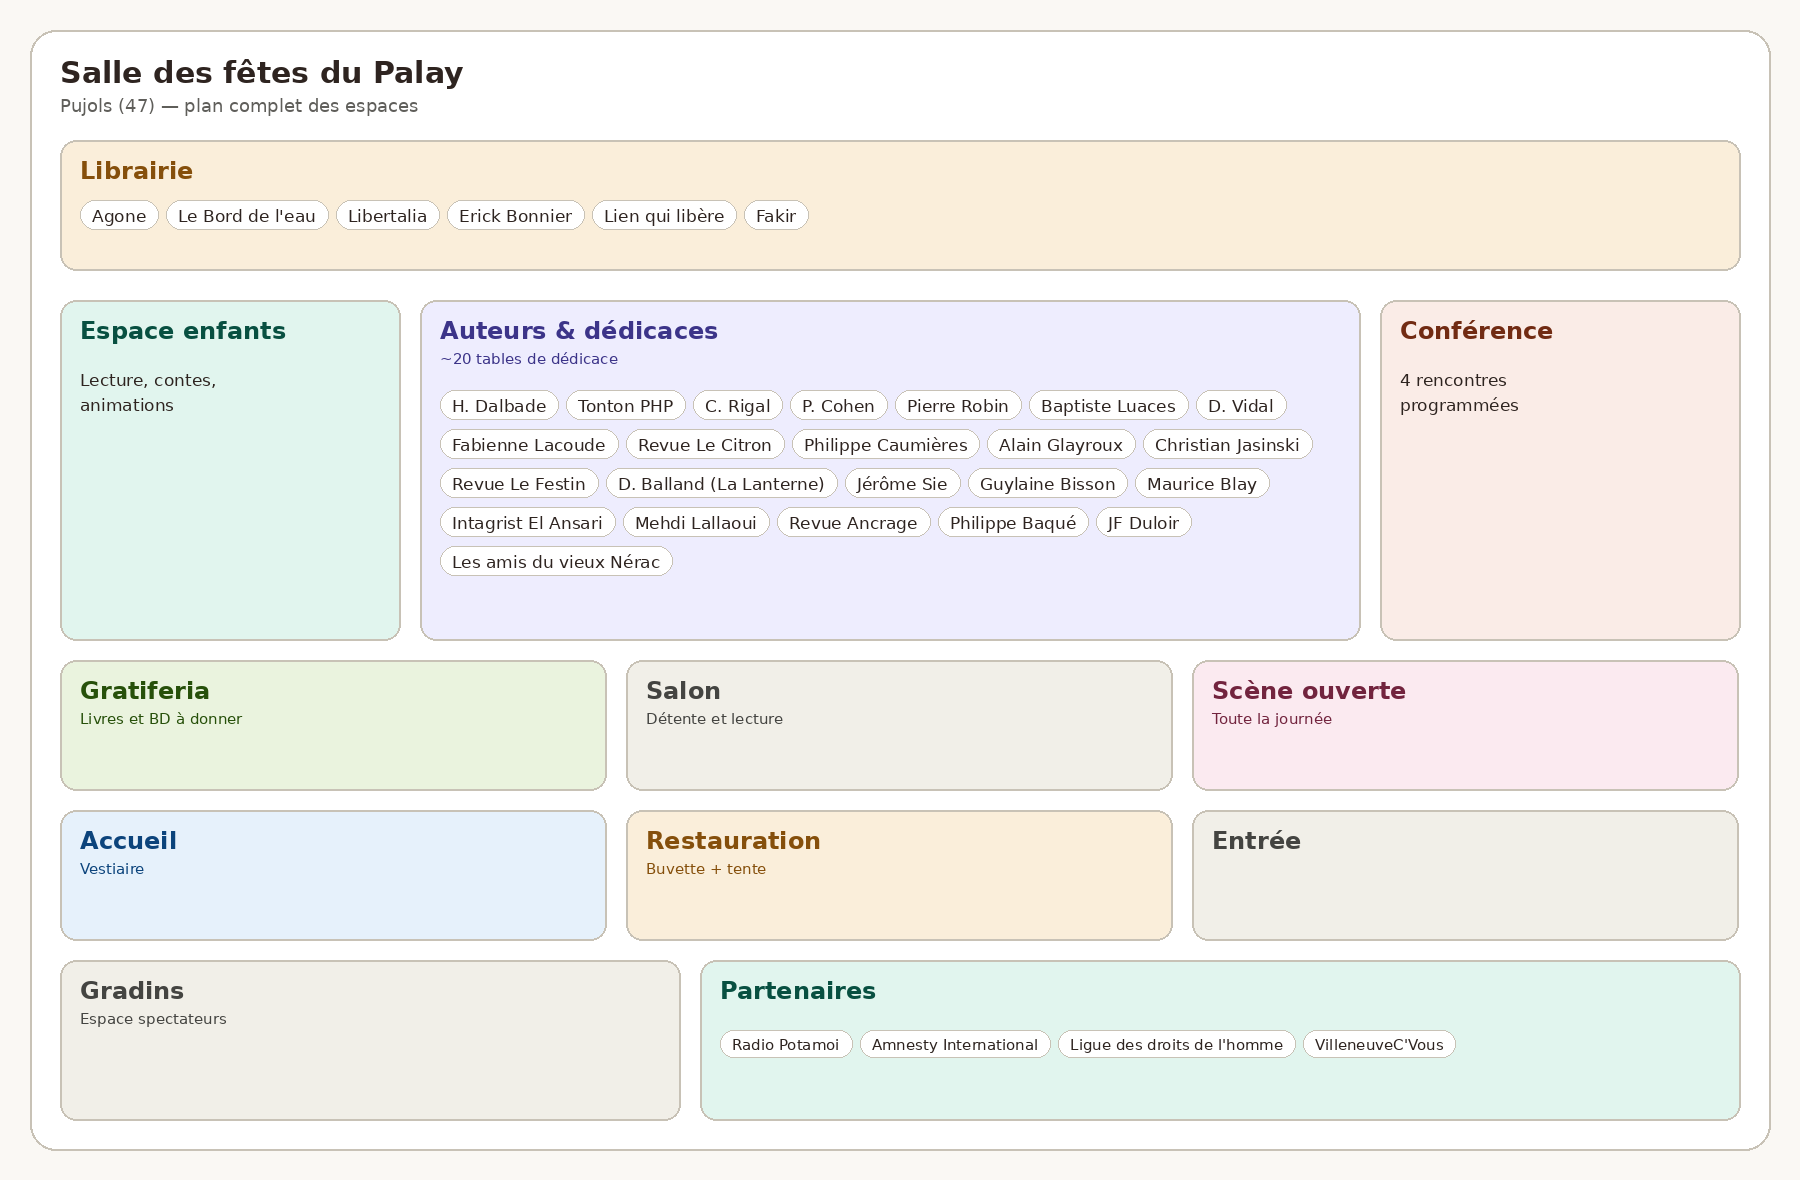Select the D. Balland (La Lanterne) chip

721,484
